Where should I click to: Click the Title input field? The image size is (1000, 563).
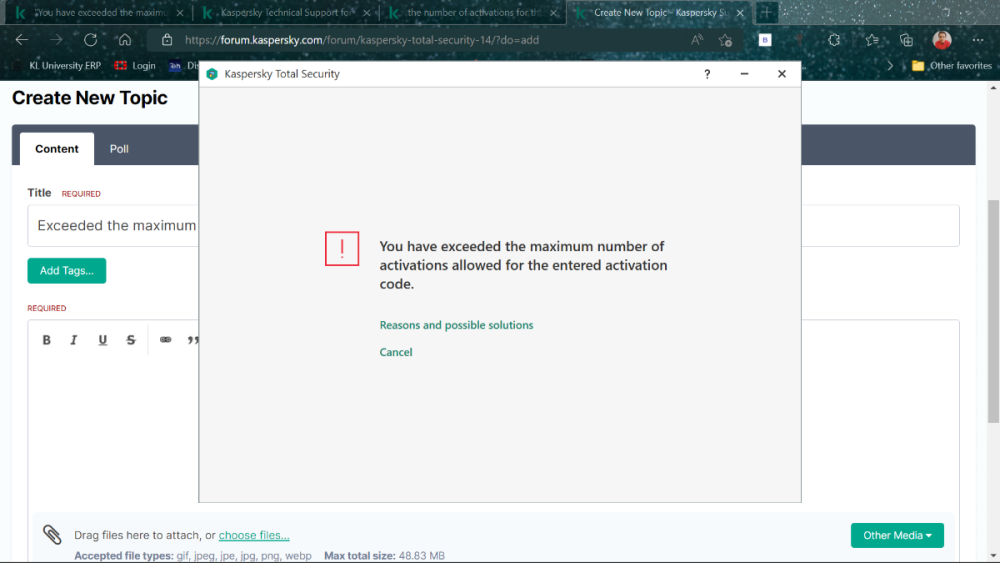493,225
